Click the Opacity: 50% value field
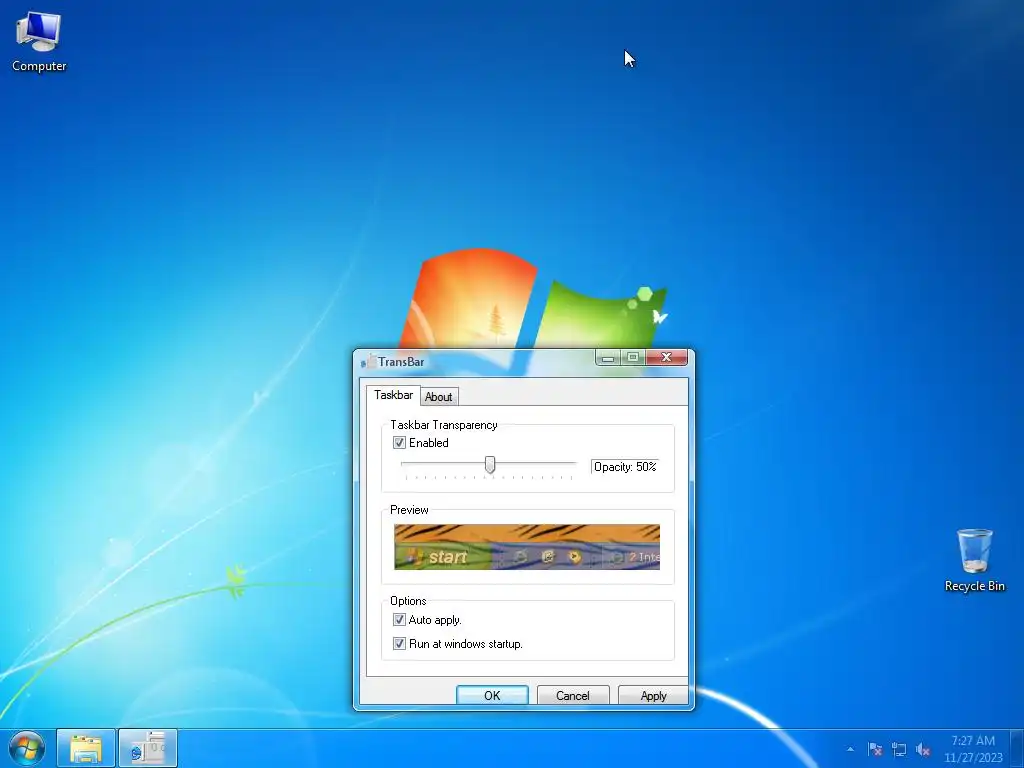This screenshot has width=1024, height=768. [x=625, y=467]
